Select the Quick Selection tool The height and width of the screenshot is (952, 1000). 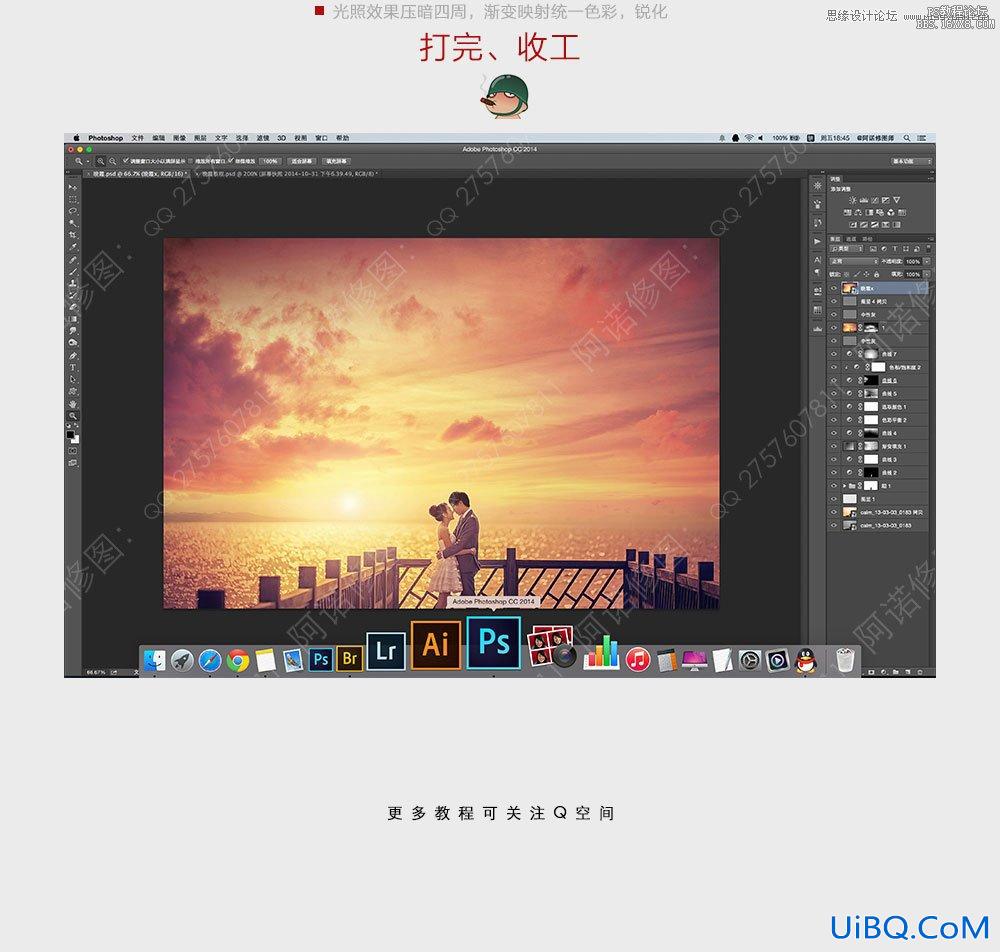point(73,223)
